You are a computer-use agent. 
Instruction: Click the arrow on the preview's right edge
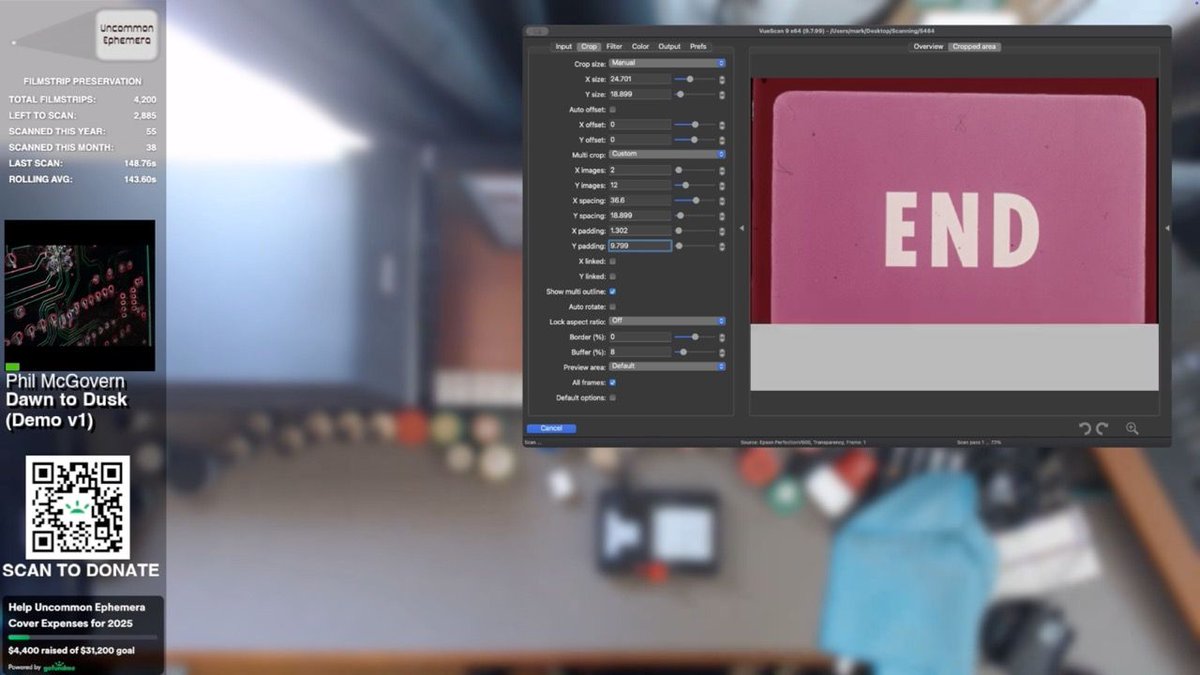[1167, 229]
